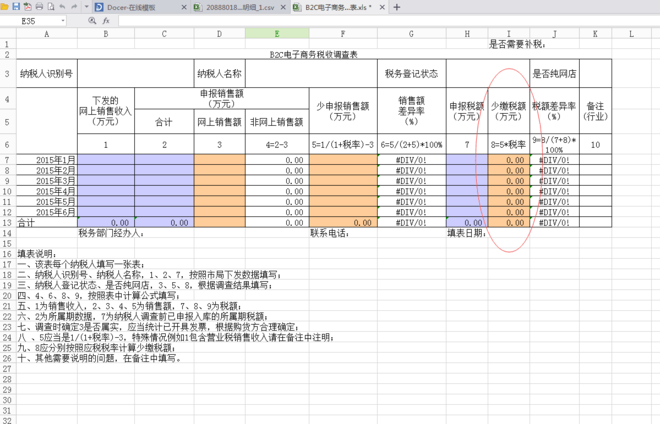Click the 2015年1月 row label
Viewport: 660px width, 424px height.
(47, 160)
